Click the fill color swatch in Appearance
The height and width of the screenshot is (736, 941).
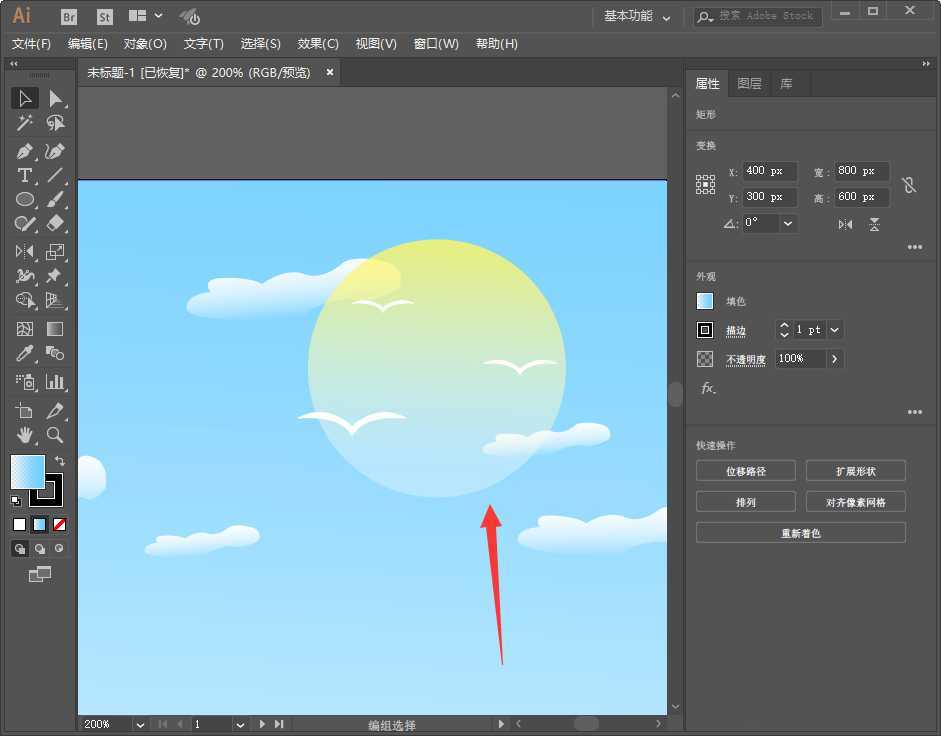[707, 300]
